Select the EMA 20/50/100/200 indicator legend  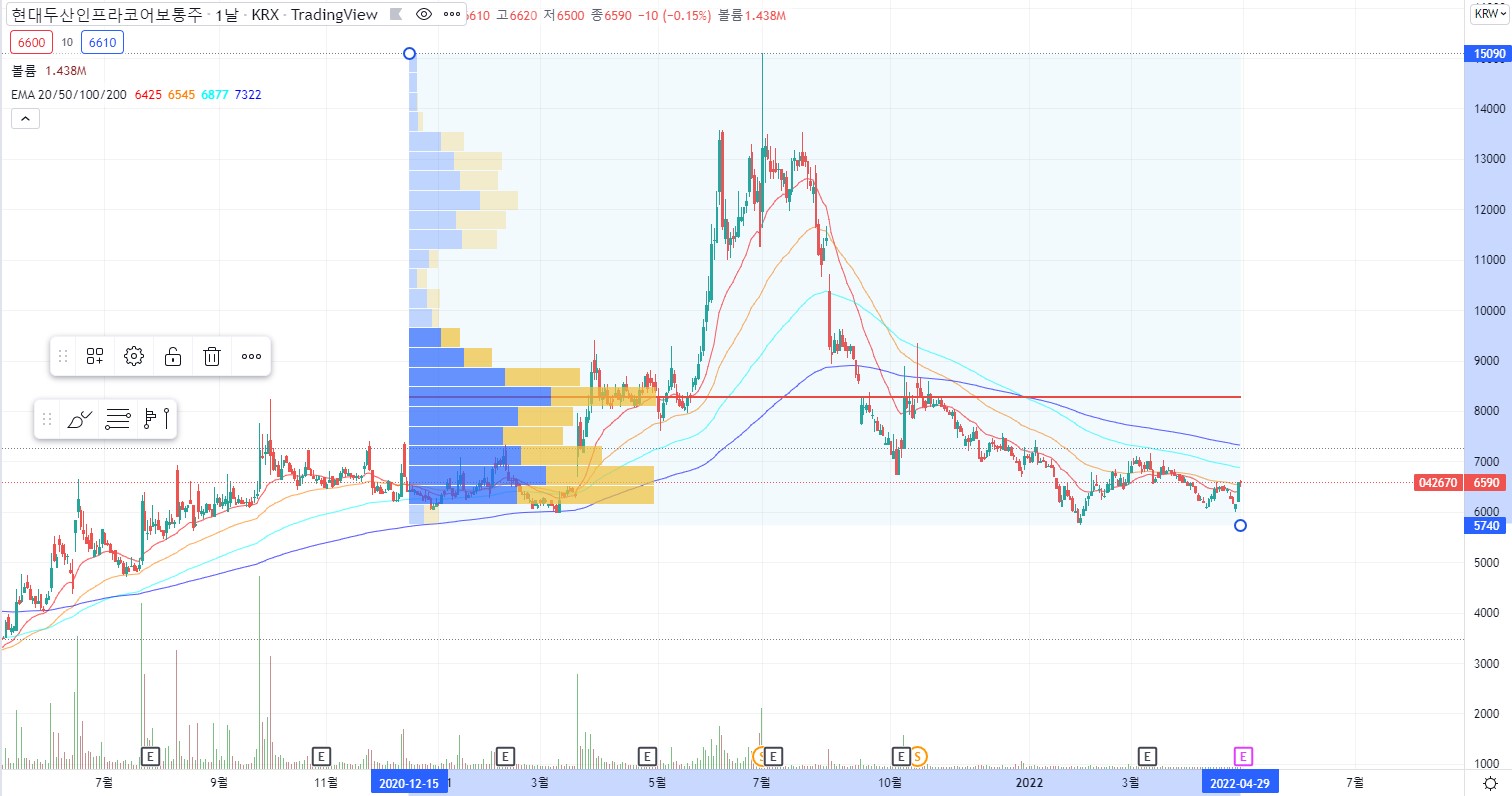point(68,94)
